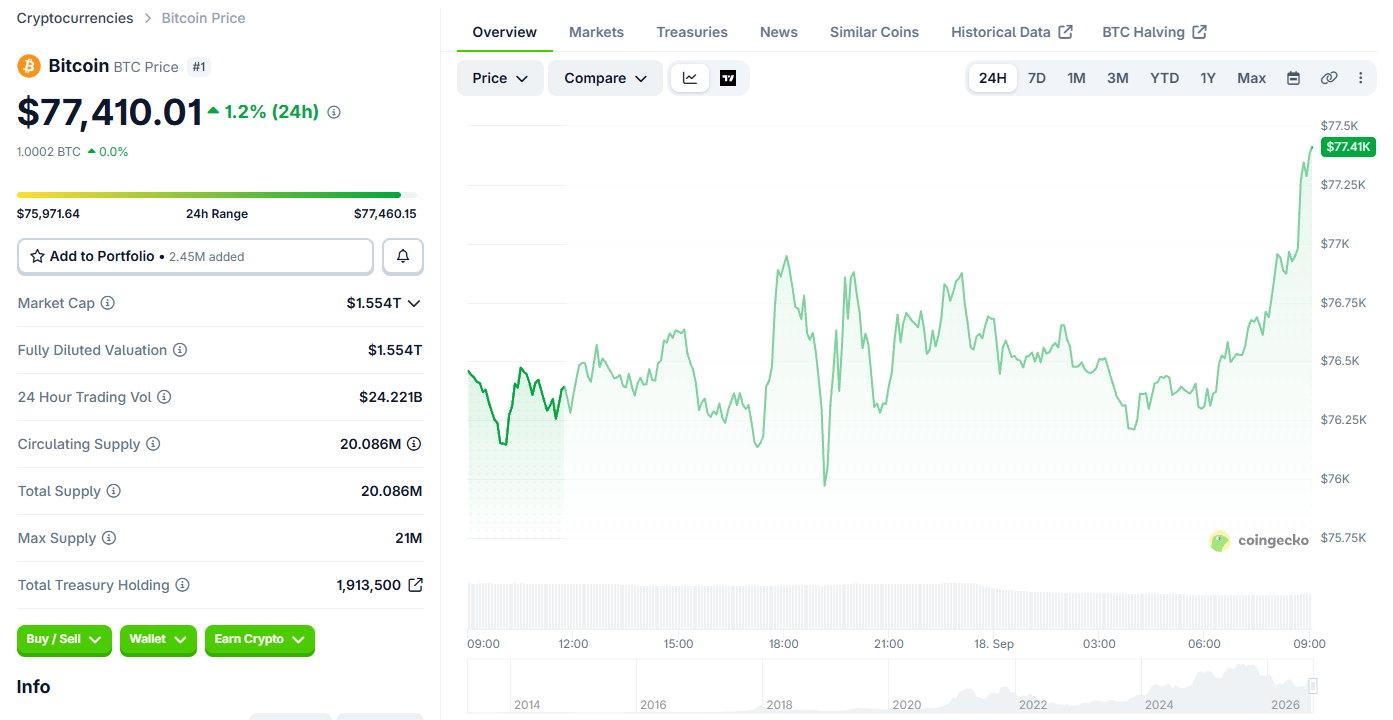Open the Earn Crypto dropdown

(260, 640)
